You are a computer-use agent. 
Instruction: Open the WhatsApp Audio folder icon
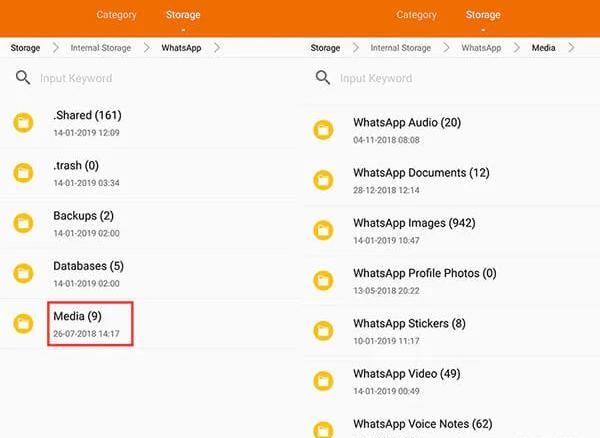click(x=323, y=130)
